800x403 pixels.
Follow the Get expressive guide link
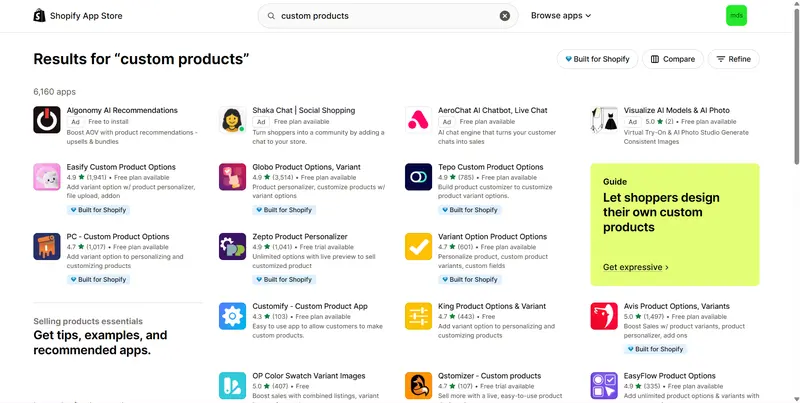click(635, 267)
